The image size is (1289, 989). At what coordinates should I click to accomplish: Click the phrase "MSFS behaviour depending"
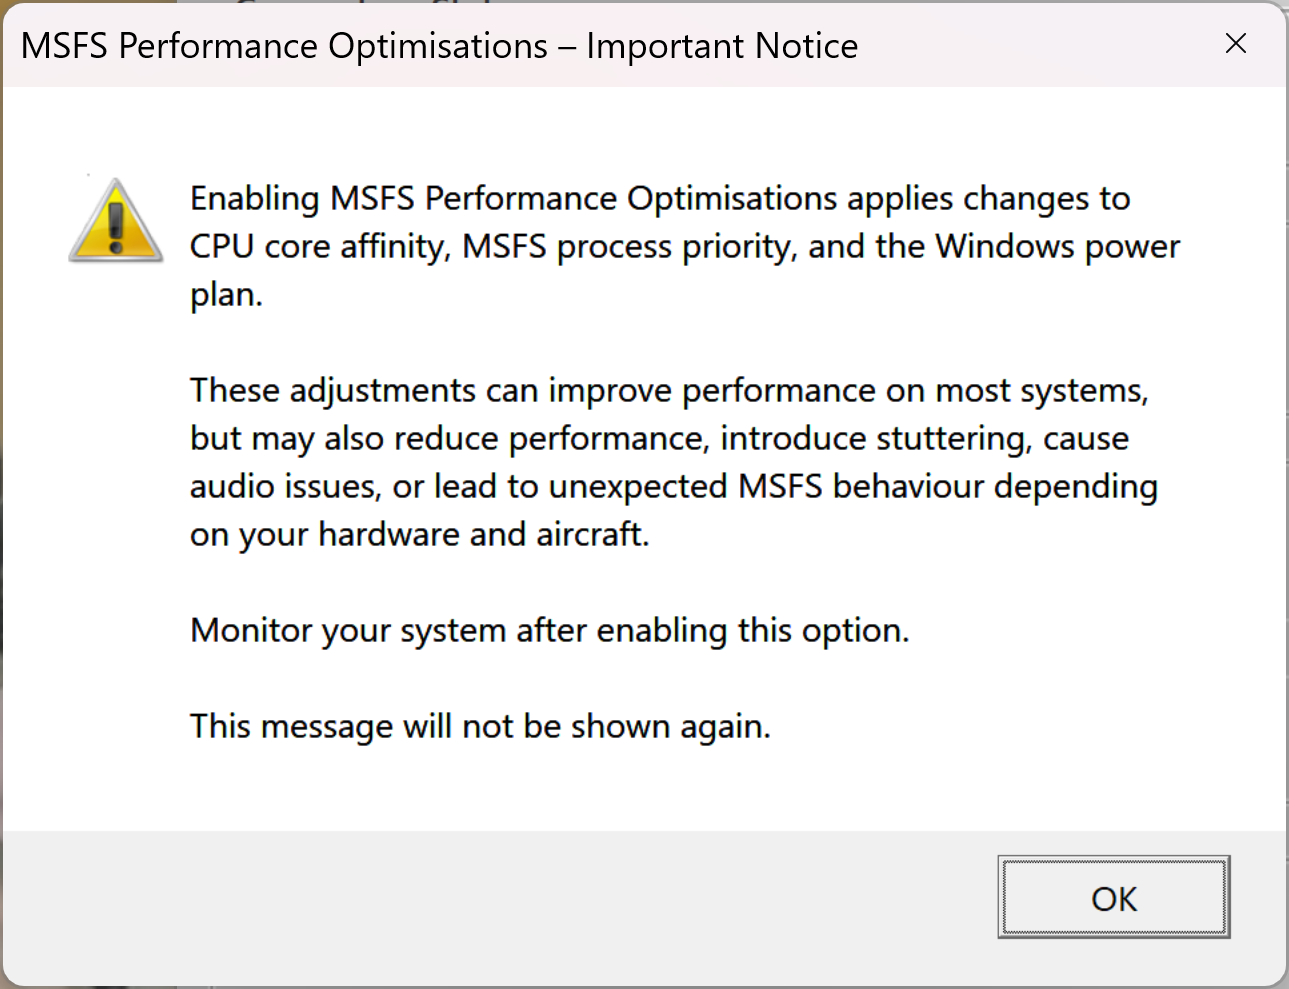pos(948,486)
